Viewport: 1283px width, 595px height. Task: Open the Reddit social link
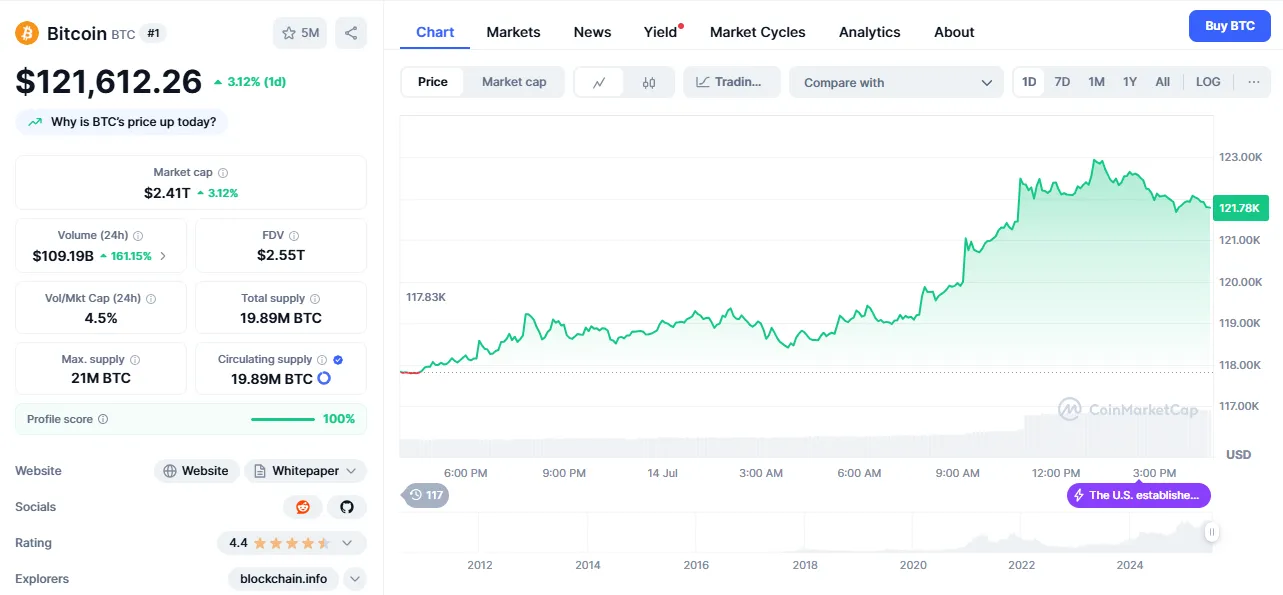[303, 507]
